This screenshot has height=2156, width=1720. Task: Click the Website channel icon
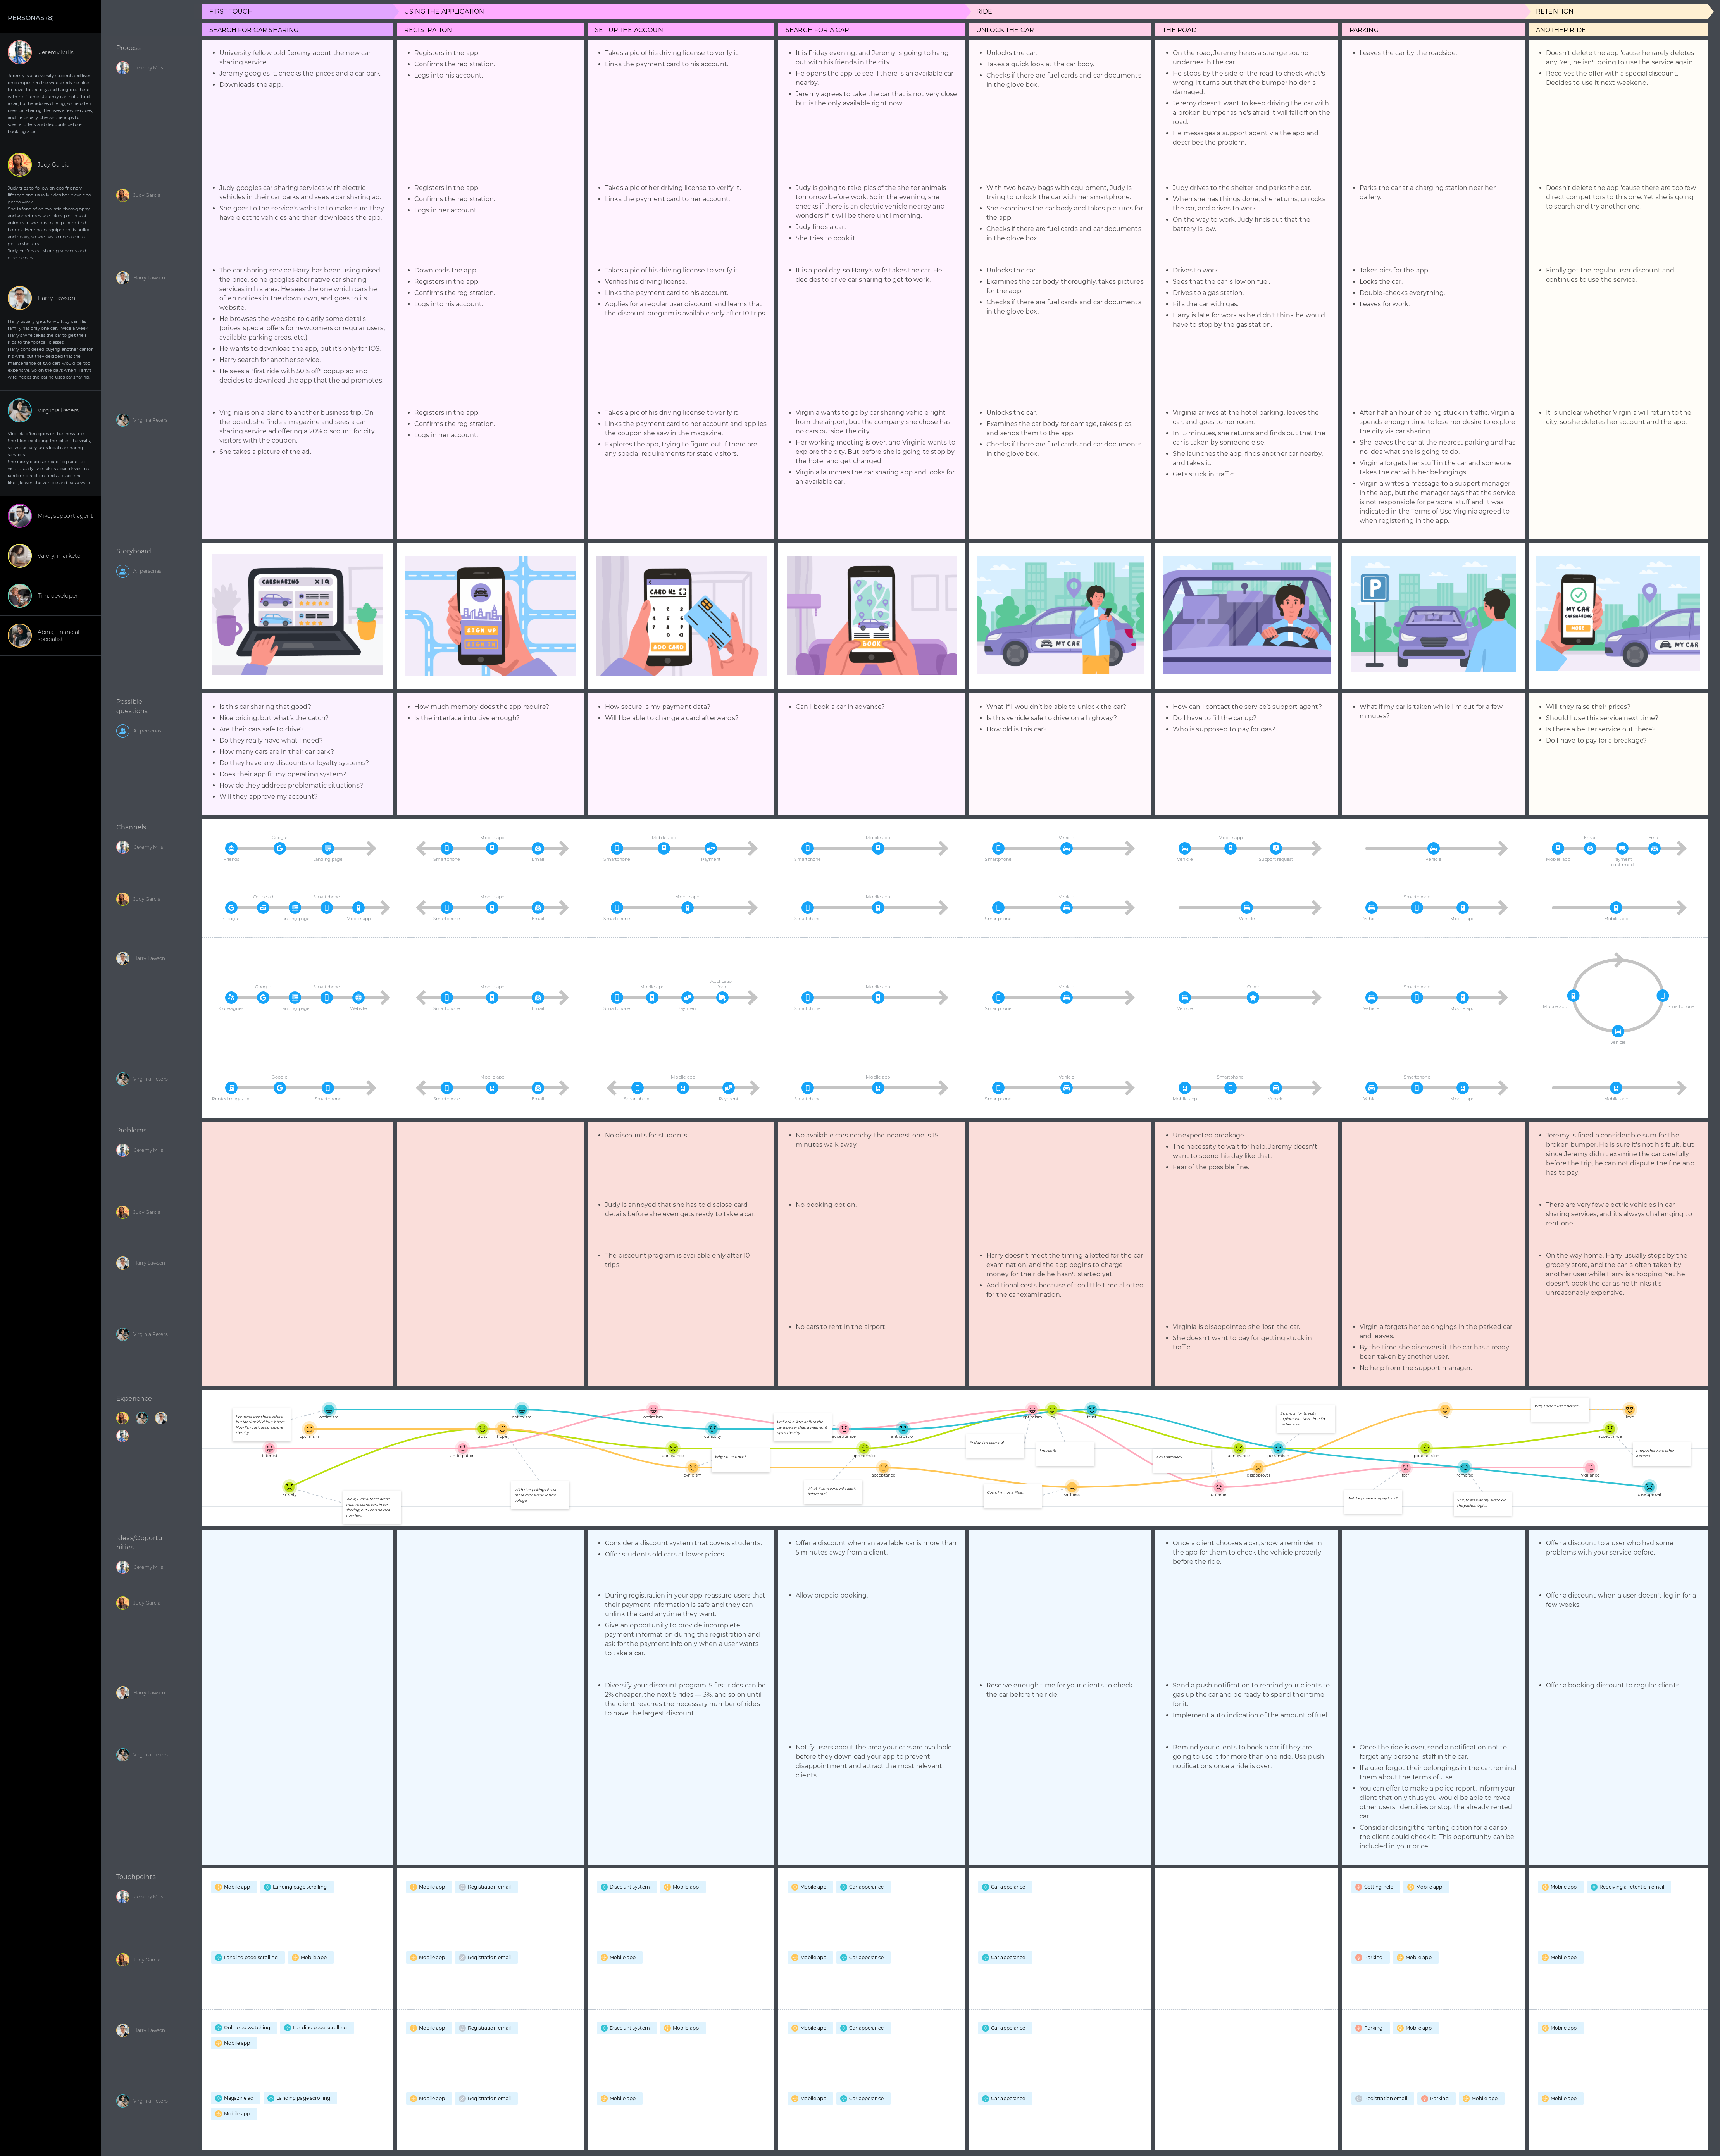click(x=358, y=997)
